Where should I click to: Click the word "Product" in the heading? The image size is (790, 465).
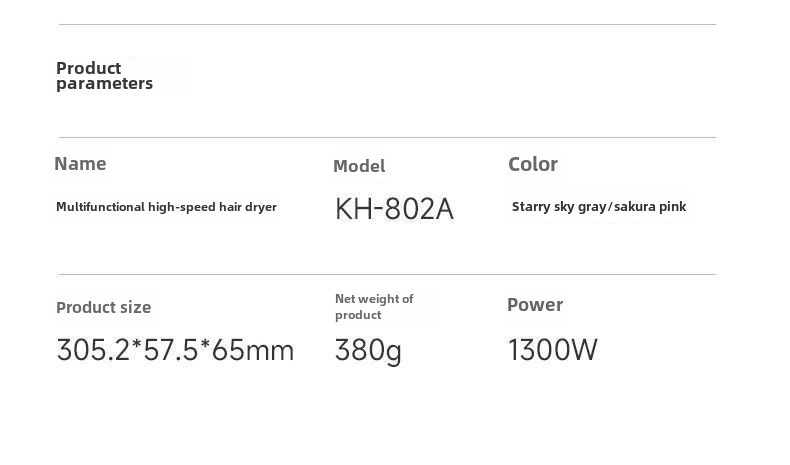(x=88, y=68)
